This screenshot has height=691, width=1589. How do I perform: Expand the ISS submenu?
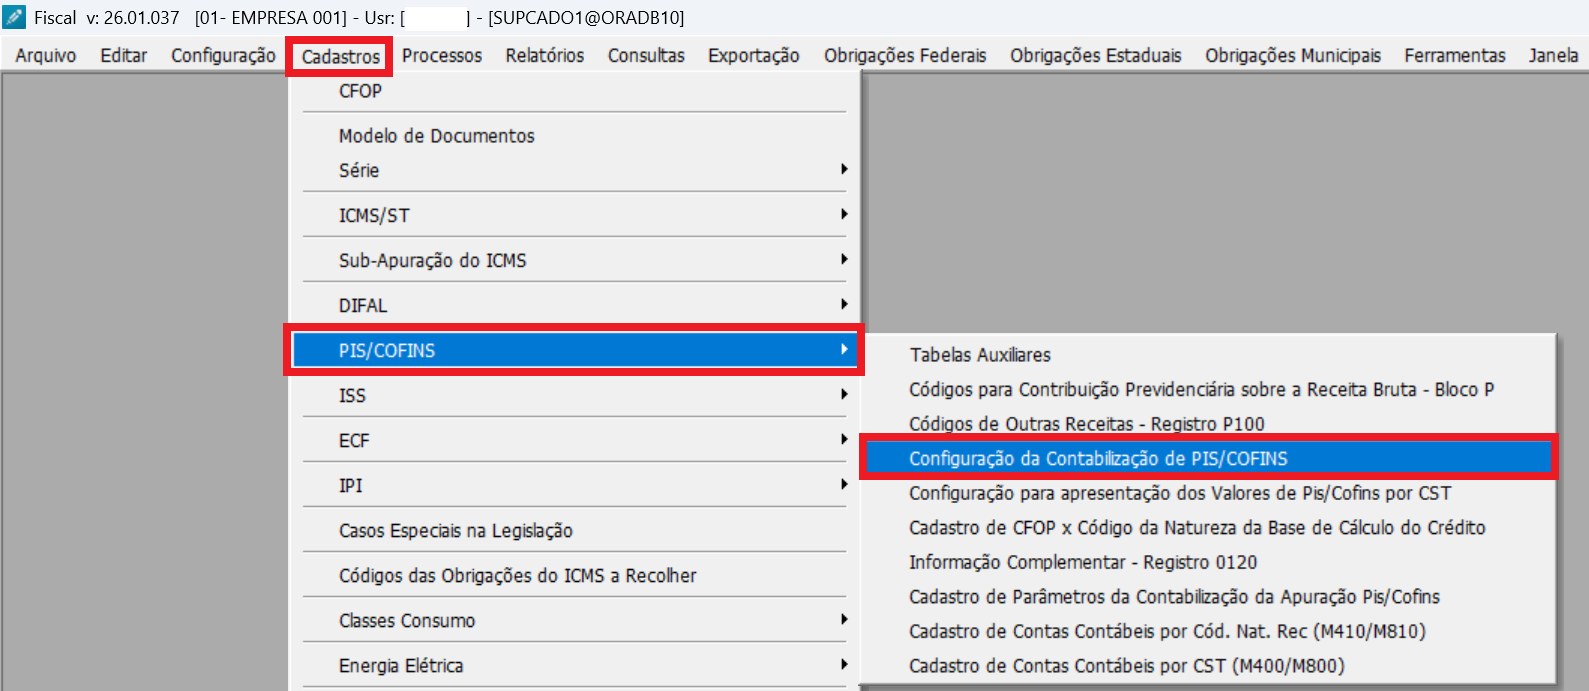pos(574,395)
